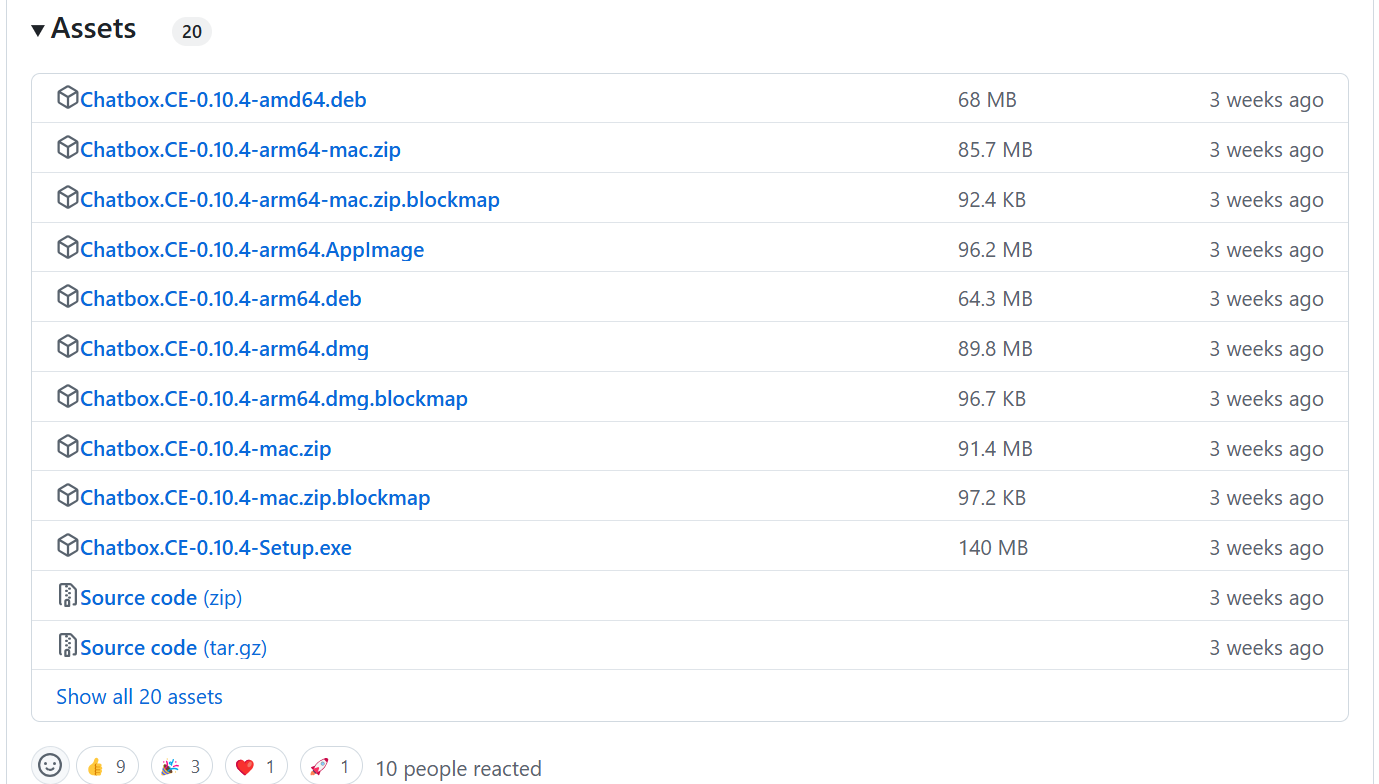Click the 97.2 KB file size
The height and width of the screenshot is (784, 1379).
click(x=992, y=498)
